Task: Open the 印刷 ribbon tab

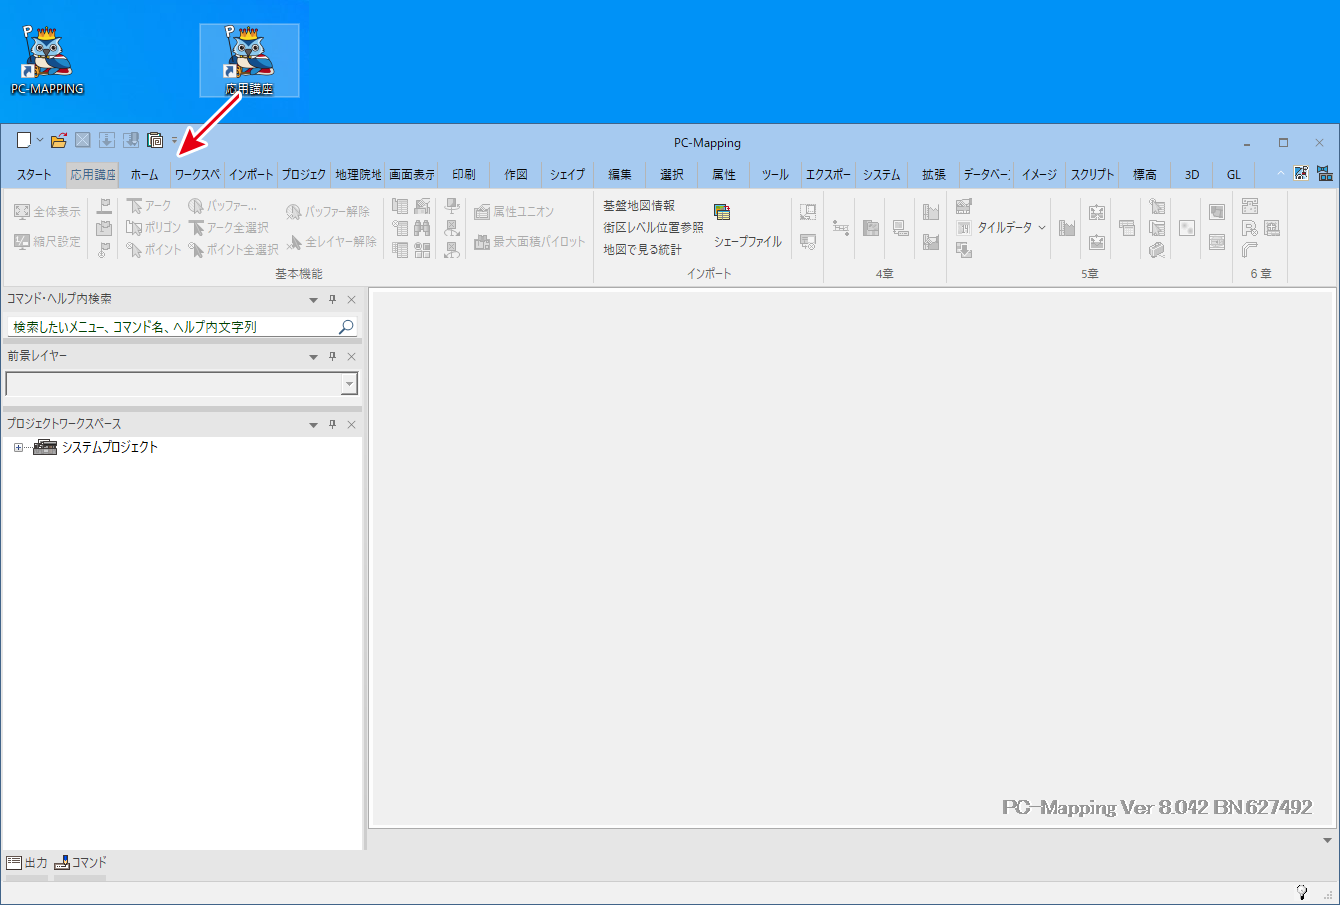Action: 464,174
